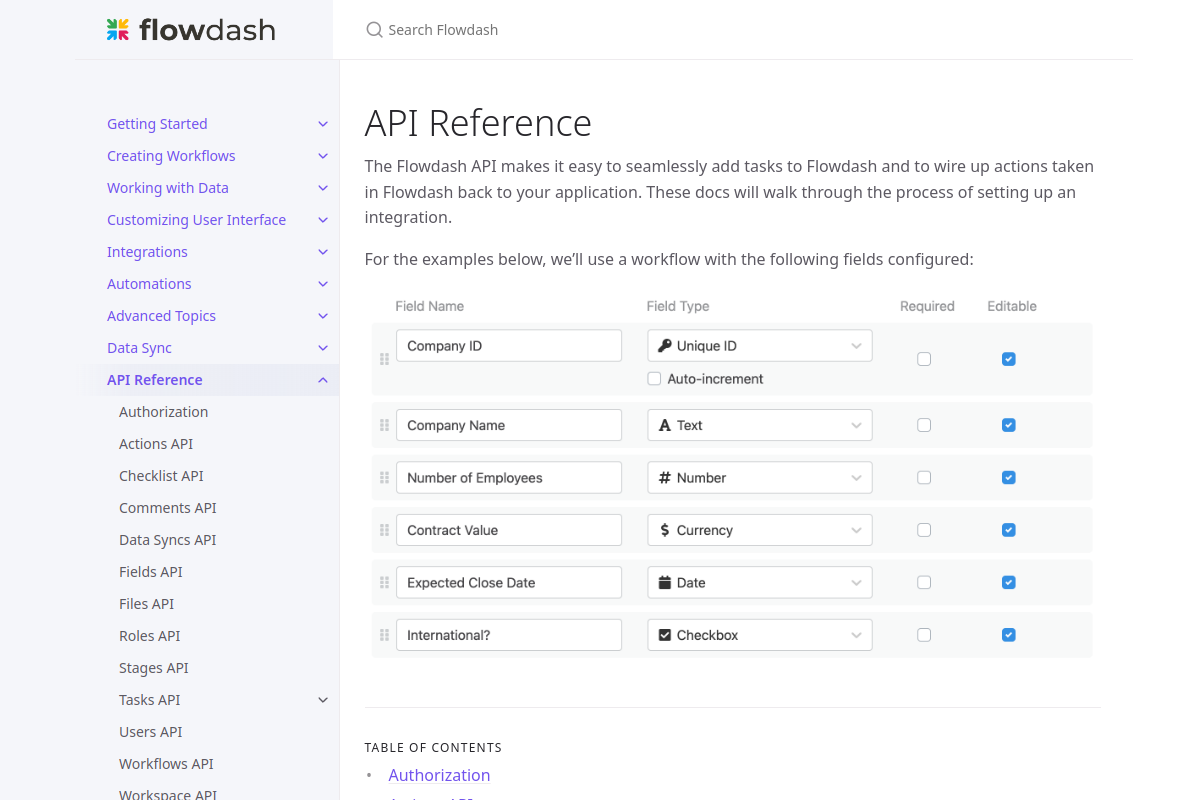Toggle the Auto-increment checkbox
This screenshot has width=1200, height=800.
(x=654, y=379)
